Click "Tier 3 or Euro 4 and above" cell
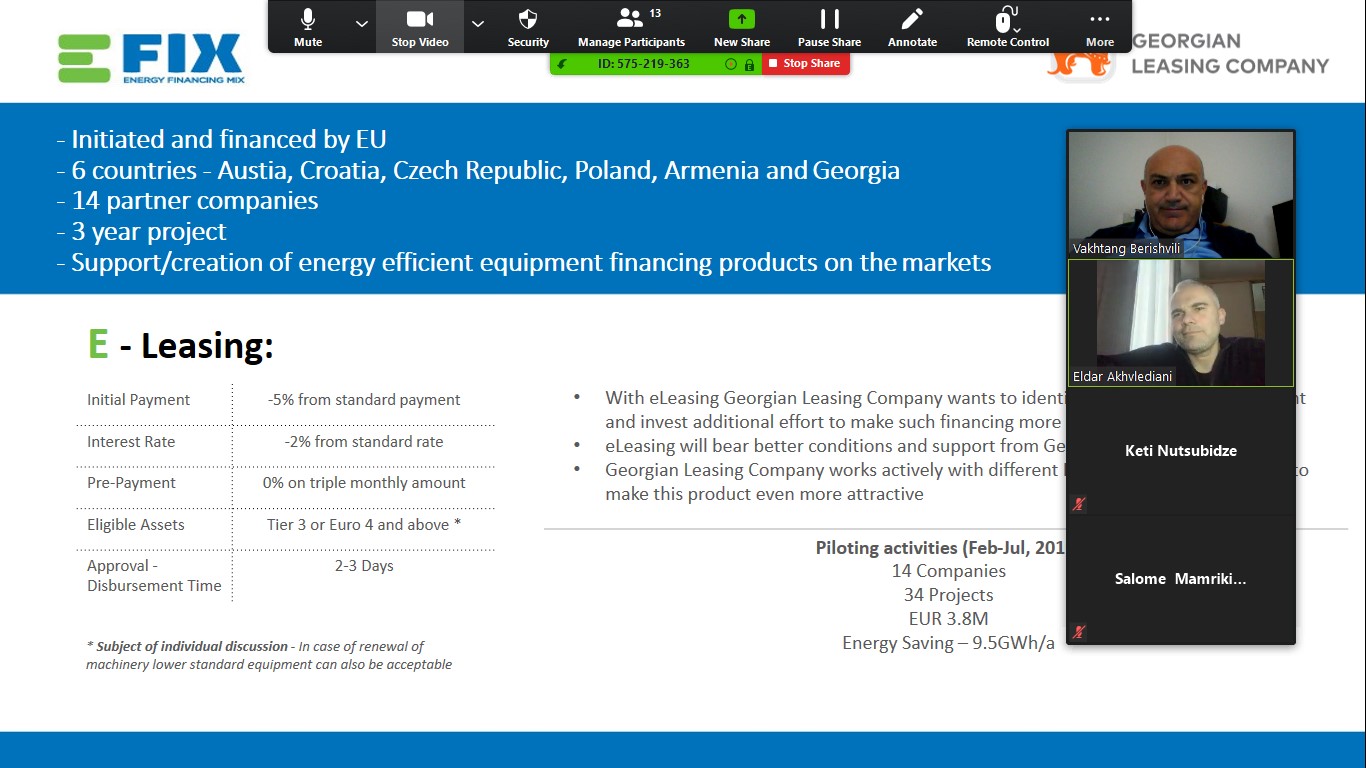This screenshot has width=1366, height=768. (364, 524)
